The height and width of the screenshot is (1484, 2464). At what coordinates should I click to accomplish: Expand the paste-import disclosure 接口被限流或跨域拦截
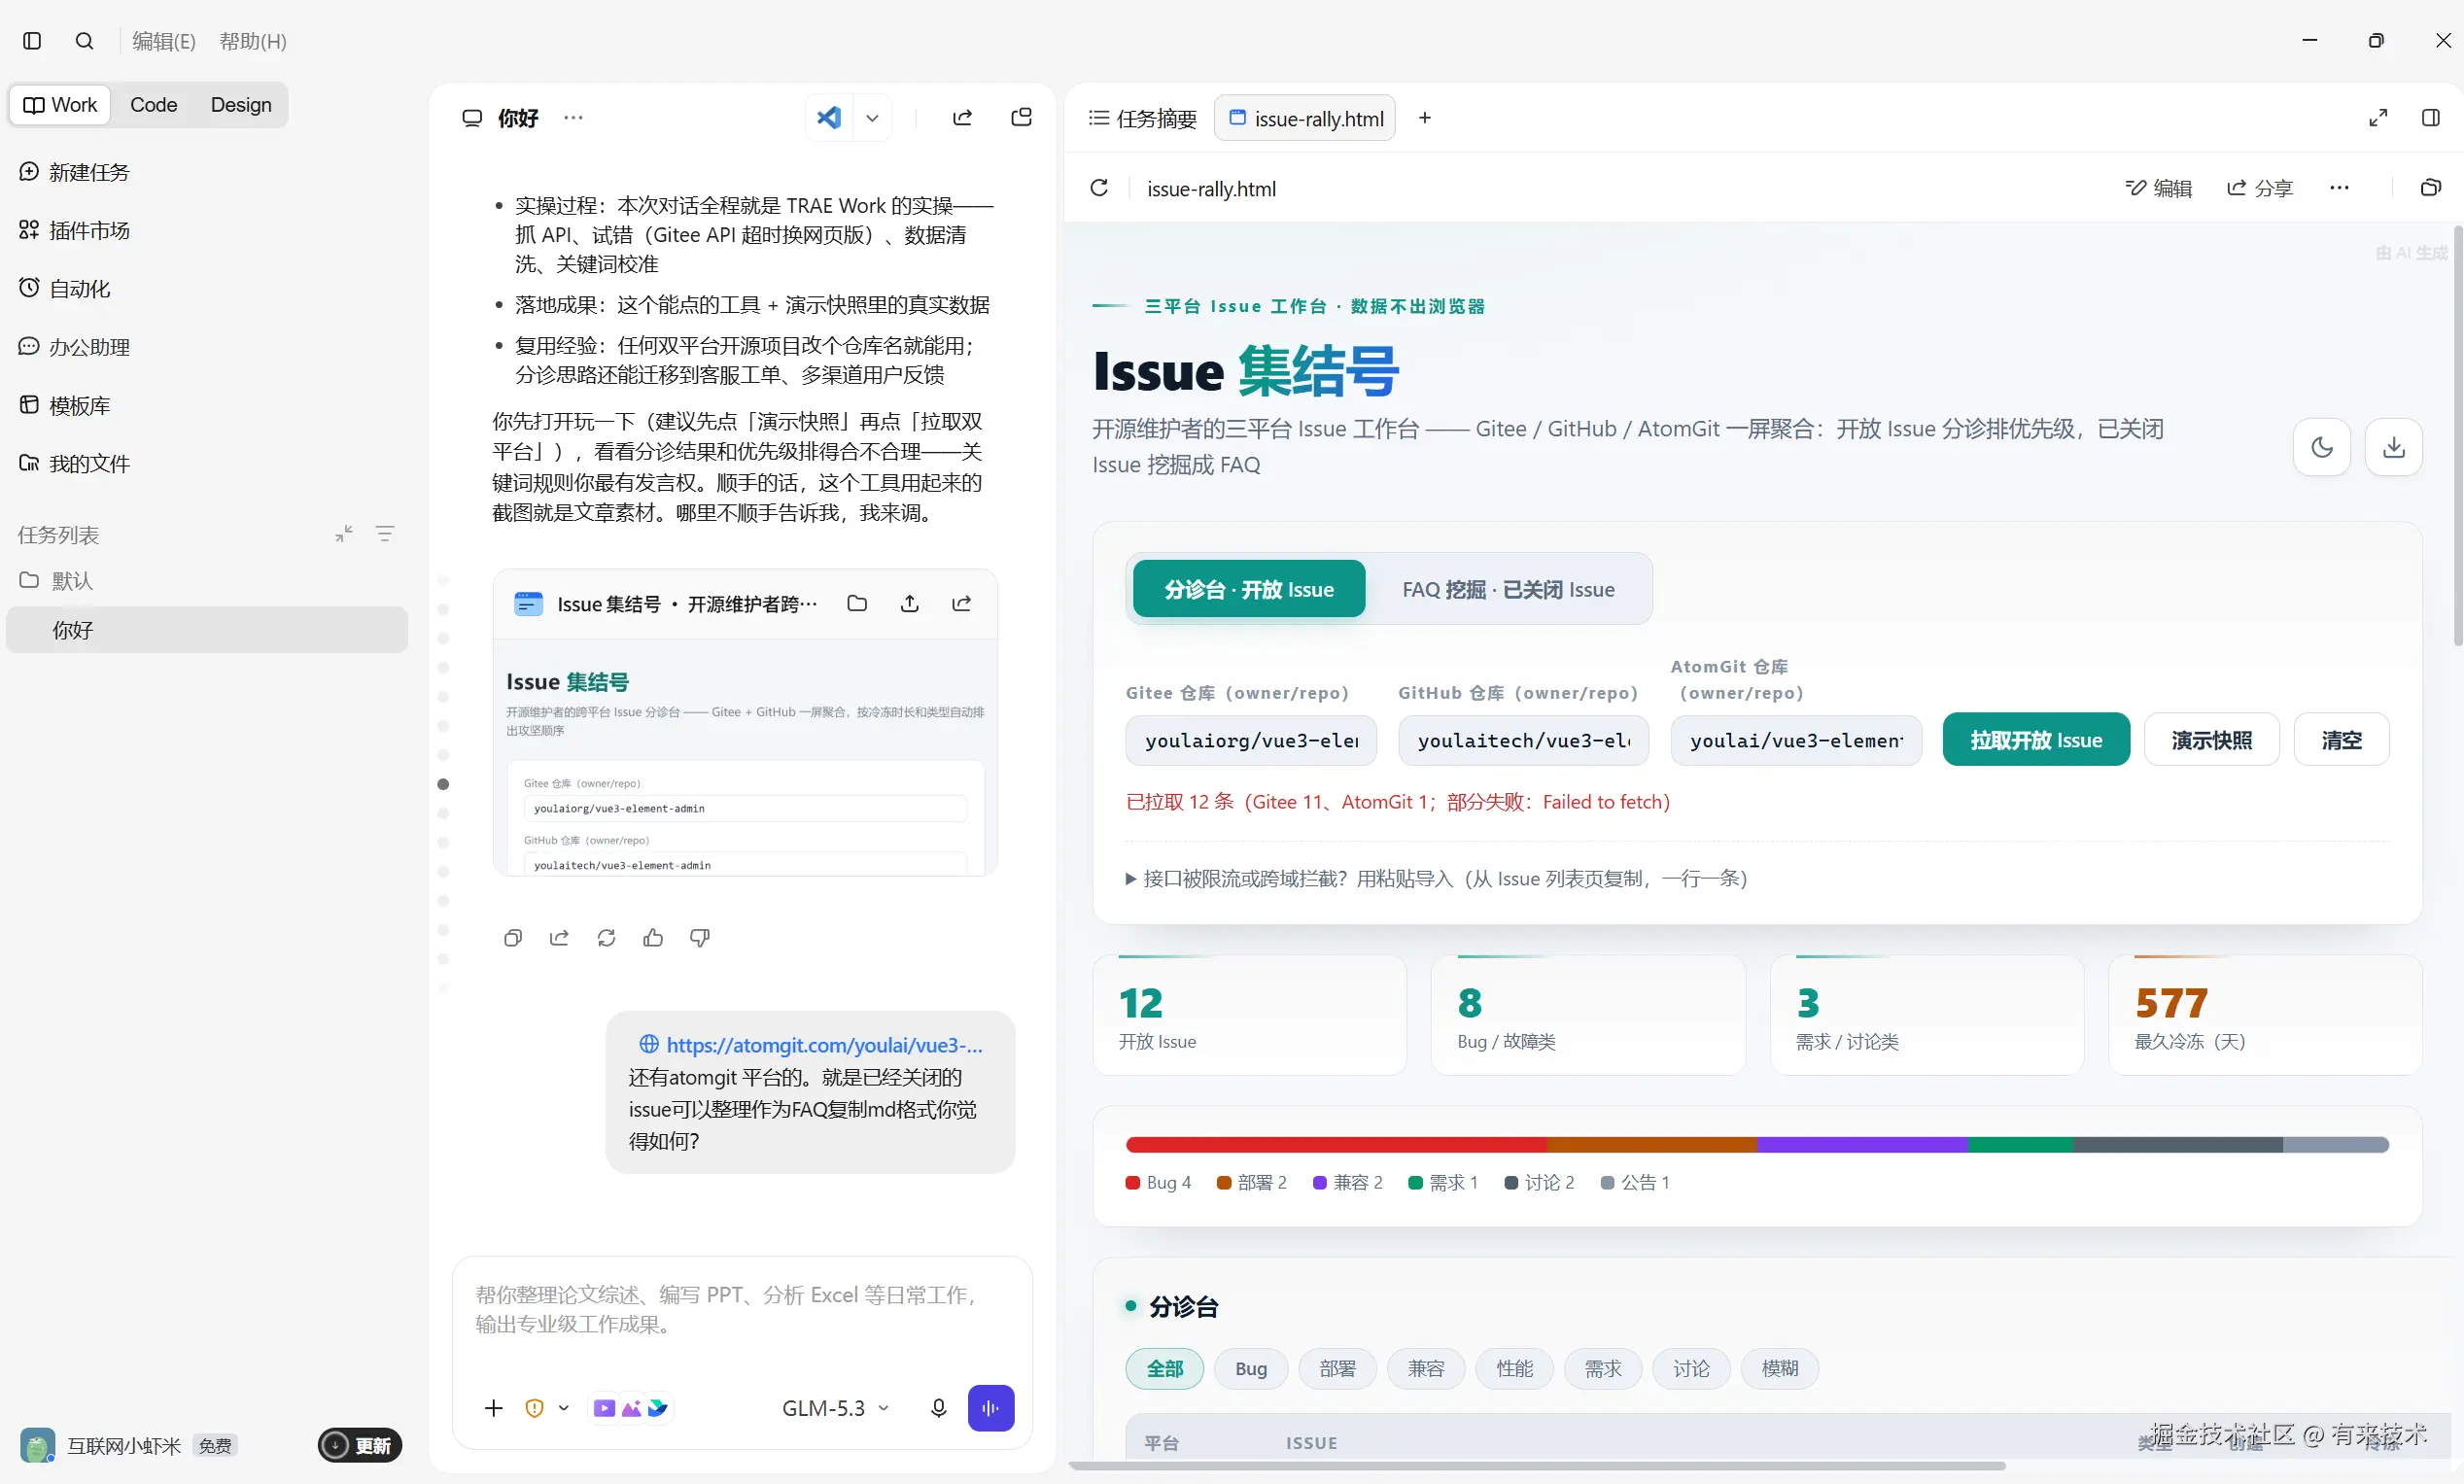pos(1436,878)
